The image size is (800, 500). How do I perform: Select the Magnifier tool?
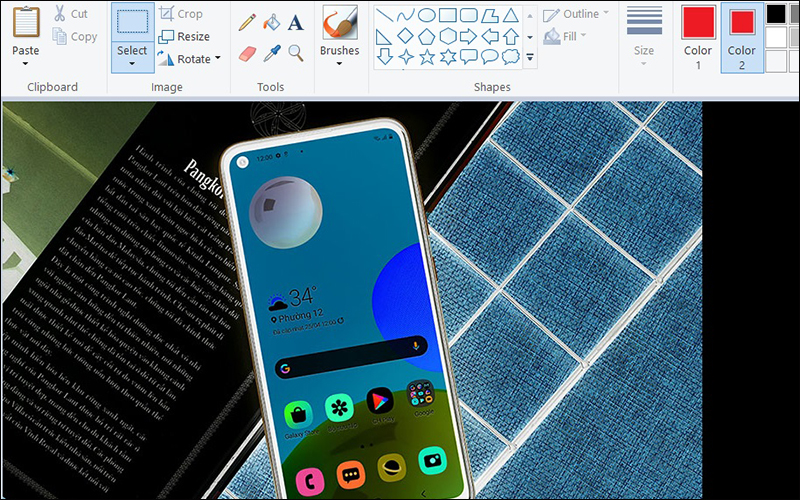point(296,53)
